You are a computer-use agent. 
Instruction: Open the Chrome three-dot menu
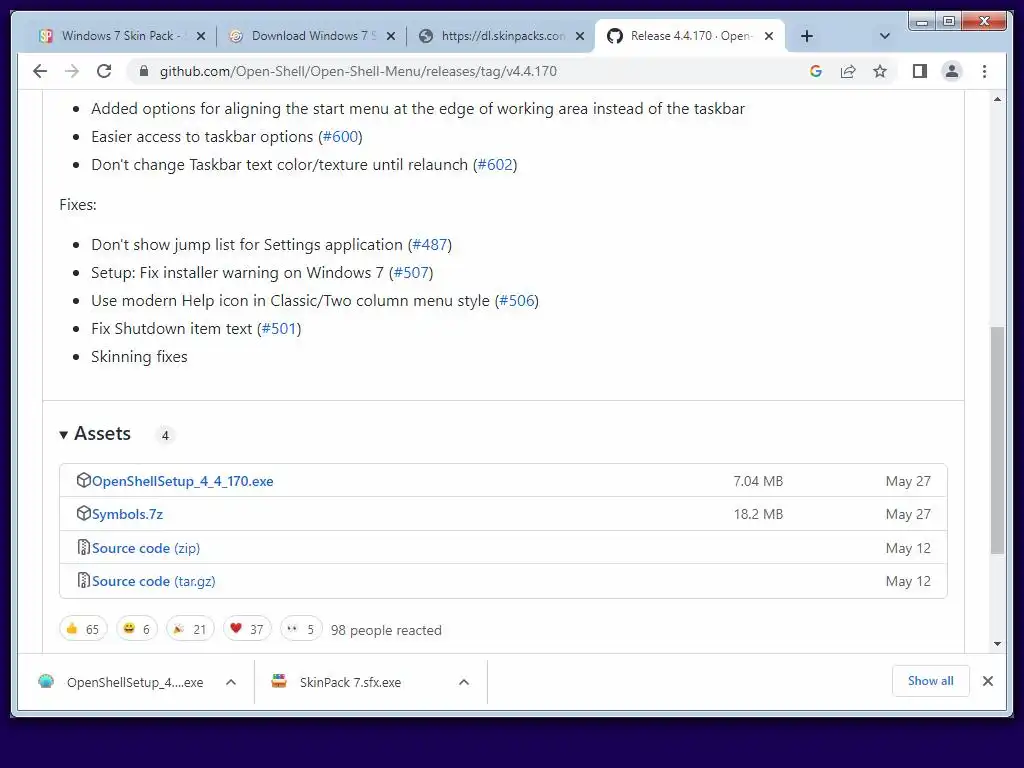click(x=984, y=71)
